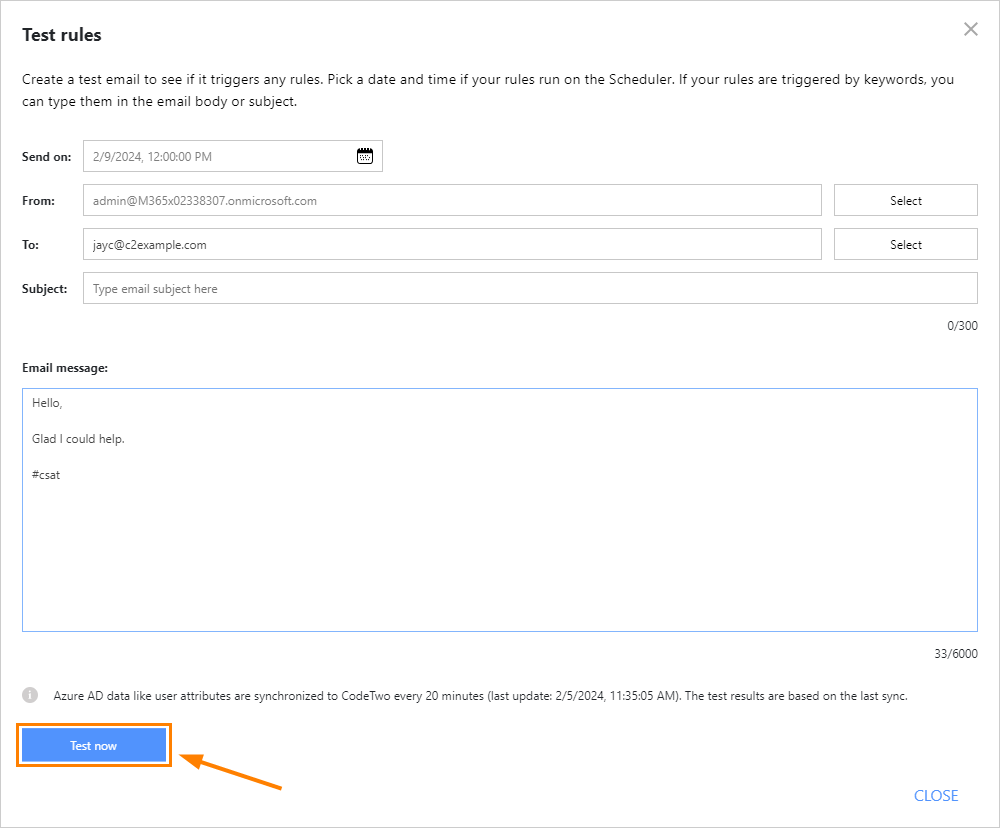
Task: Click the #csat keyword in the message
Action: [x=48, y=474]
